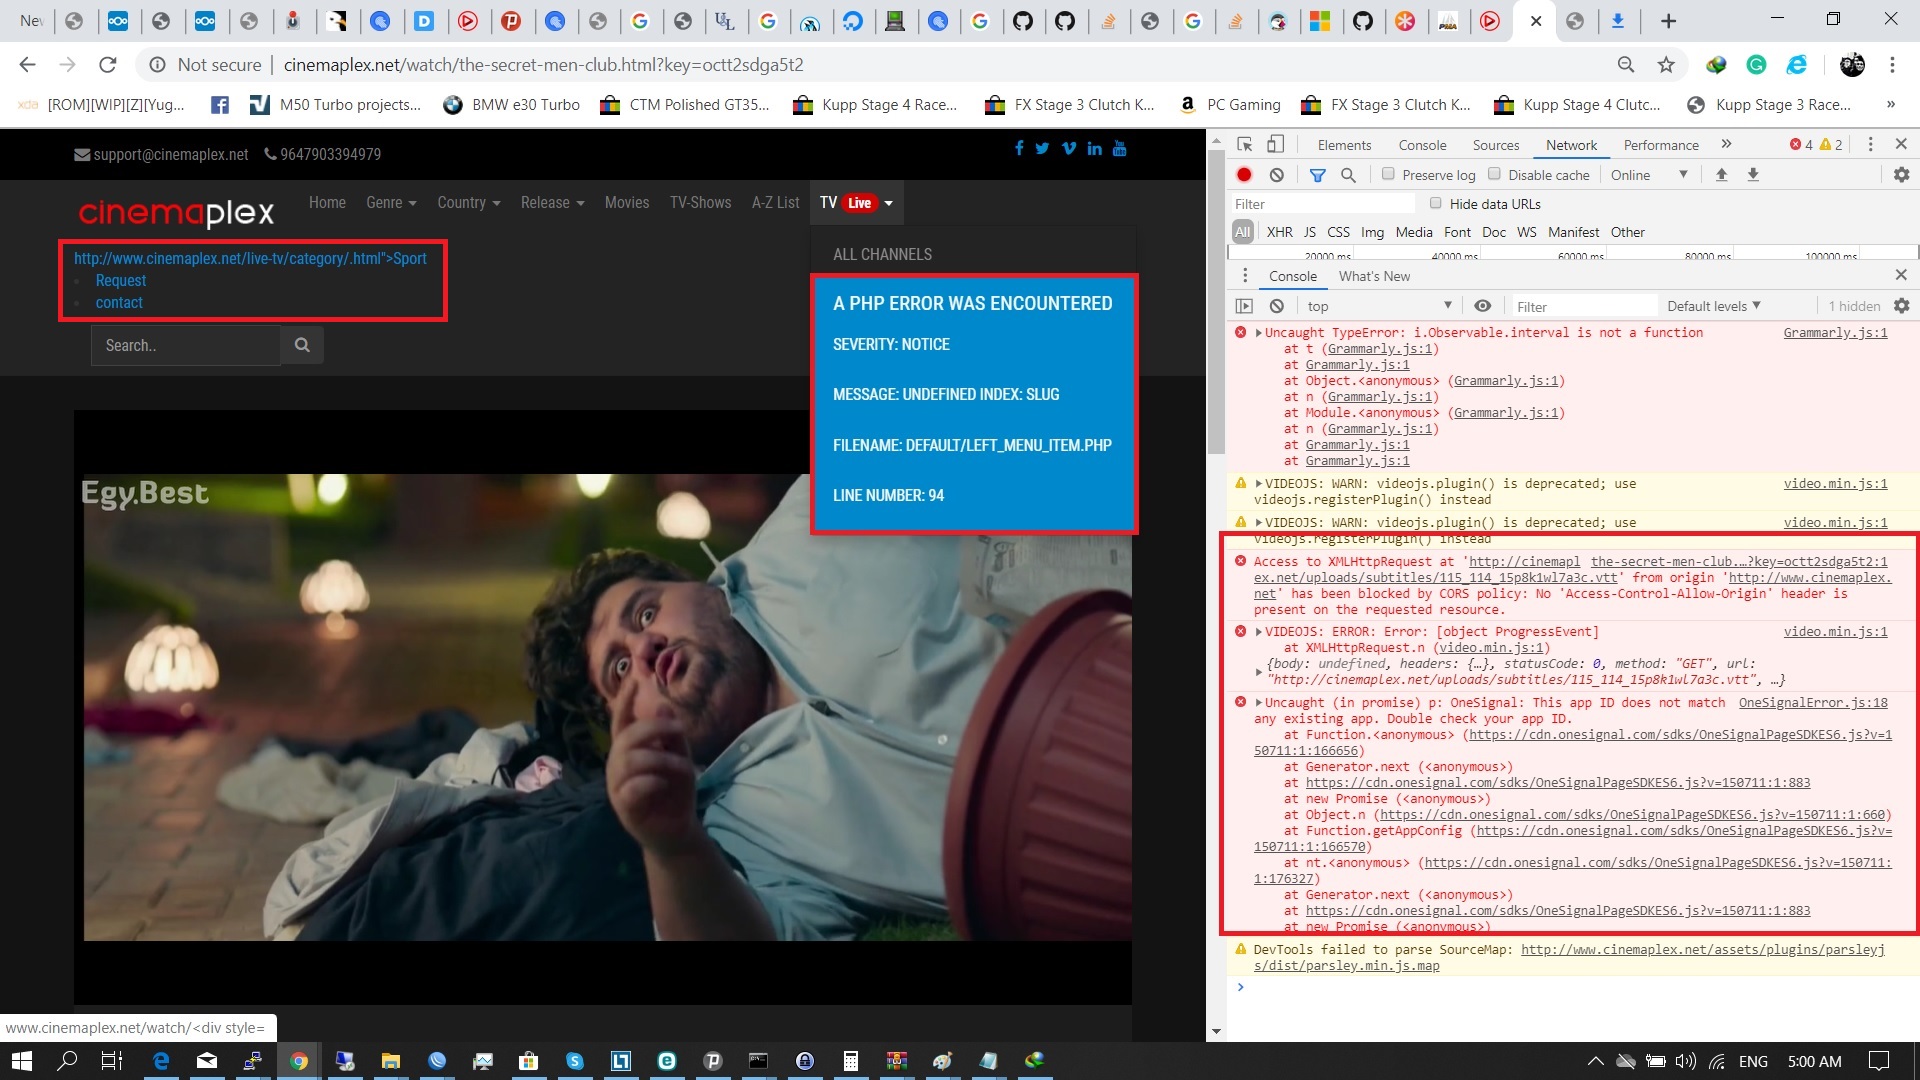Expand the Release menu

pyautogui.click(x=552, y=203)
